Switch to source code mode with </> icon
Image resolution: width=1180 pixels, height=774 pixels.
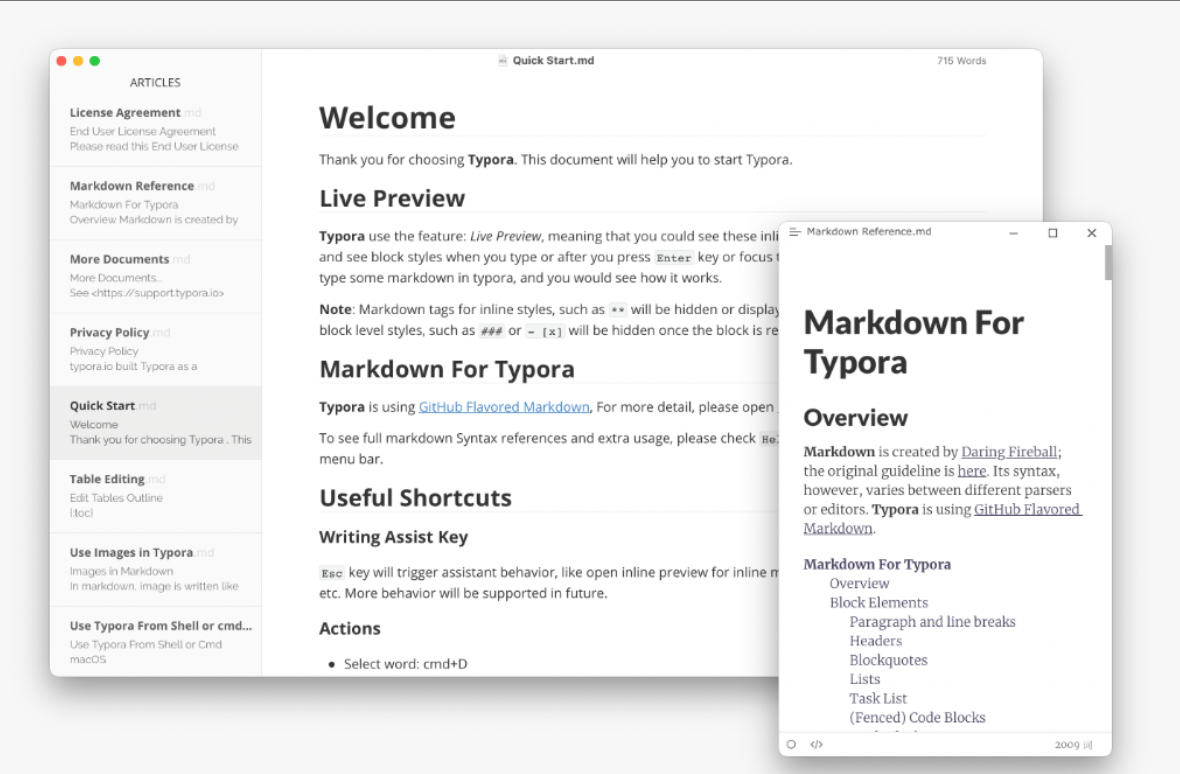coord(817,745)
